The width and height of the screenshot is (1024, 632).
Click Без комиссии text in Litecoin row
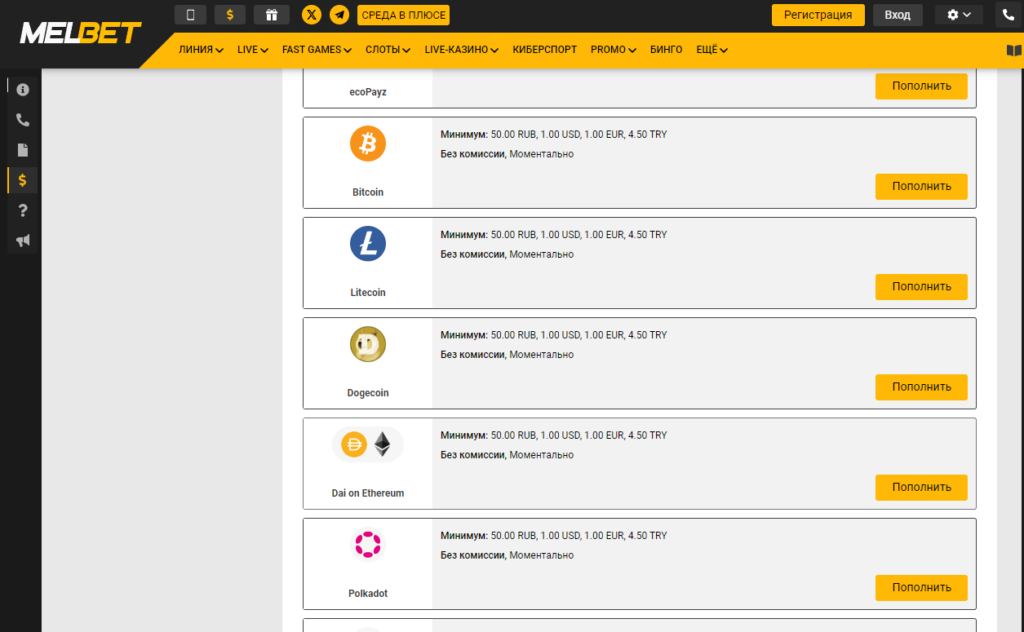tap(472, 255)
